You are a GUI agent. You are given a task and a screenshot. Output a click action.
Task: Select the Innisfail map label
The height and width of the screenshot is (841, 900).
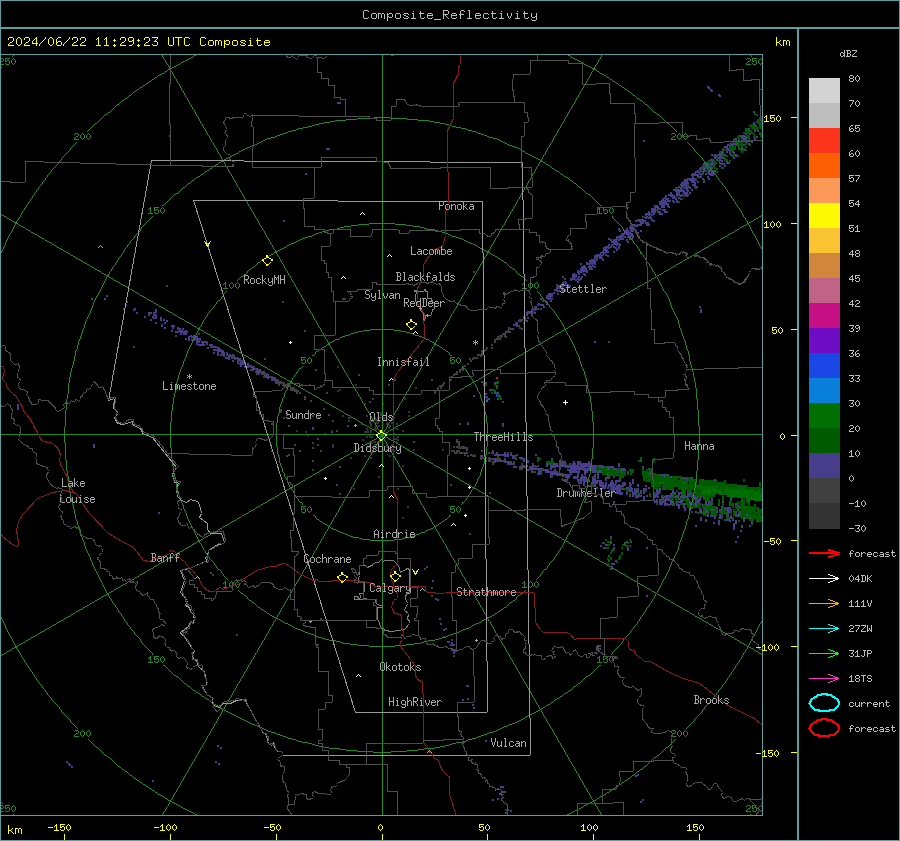click(403, 362)
